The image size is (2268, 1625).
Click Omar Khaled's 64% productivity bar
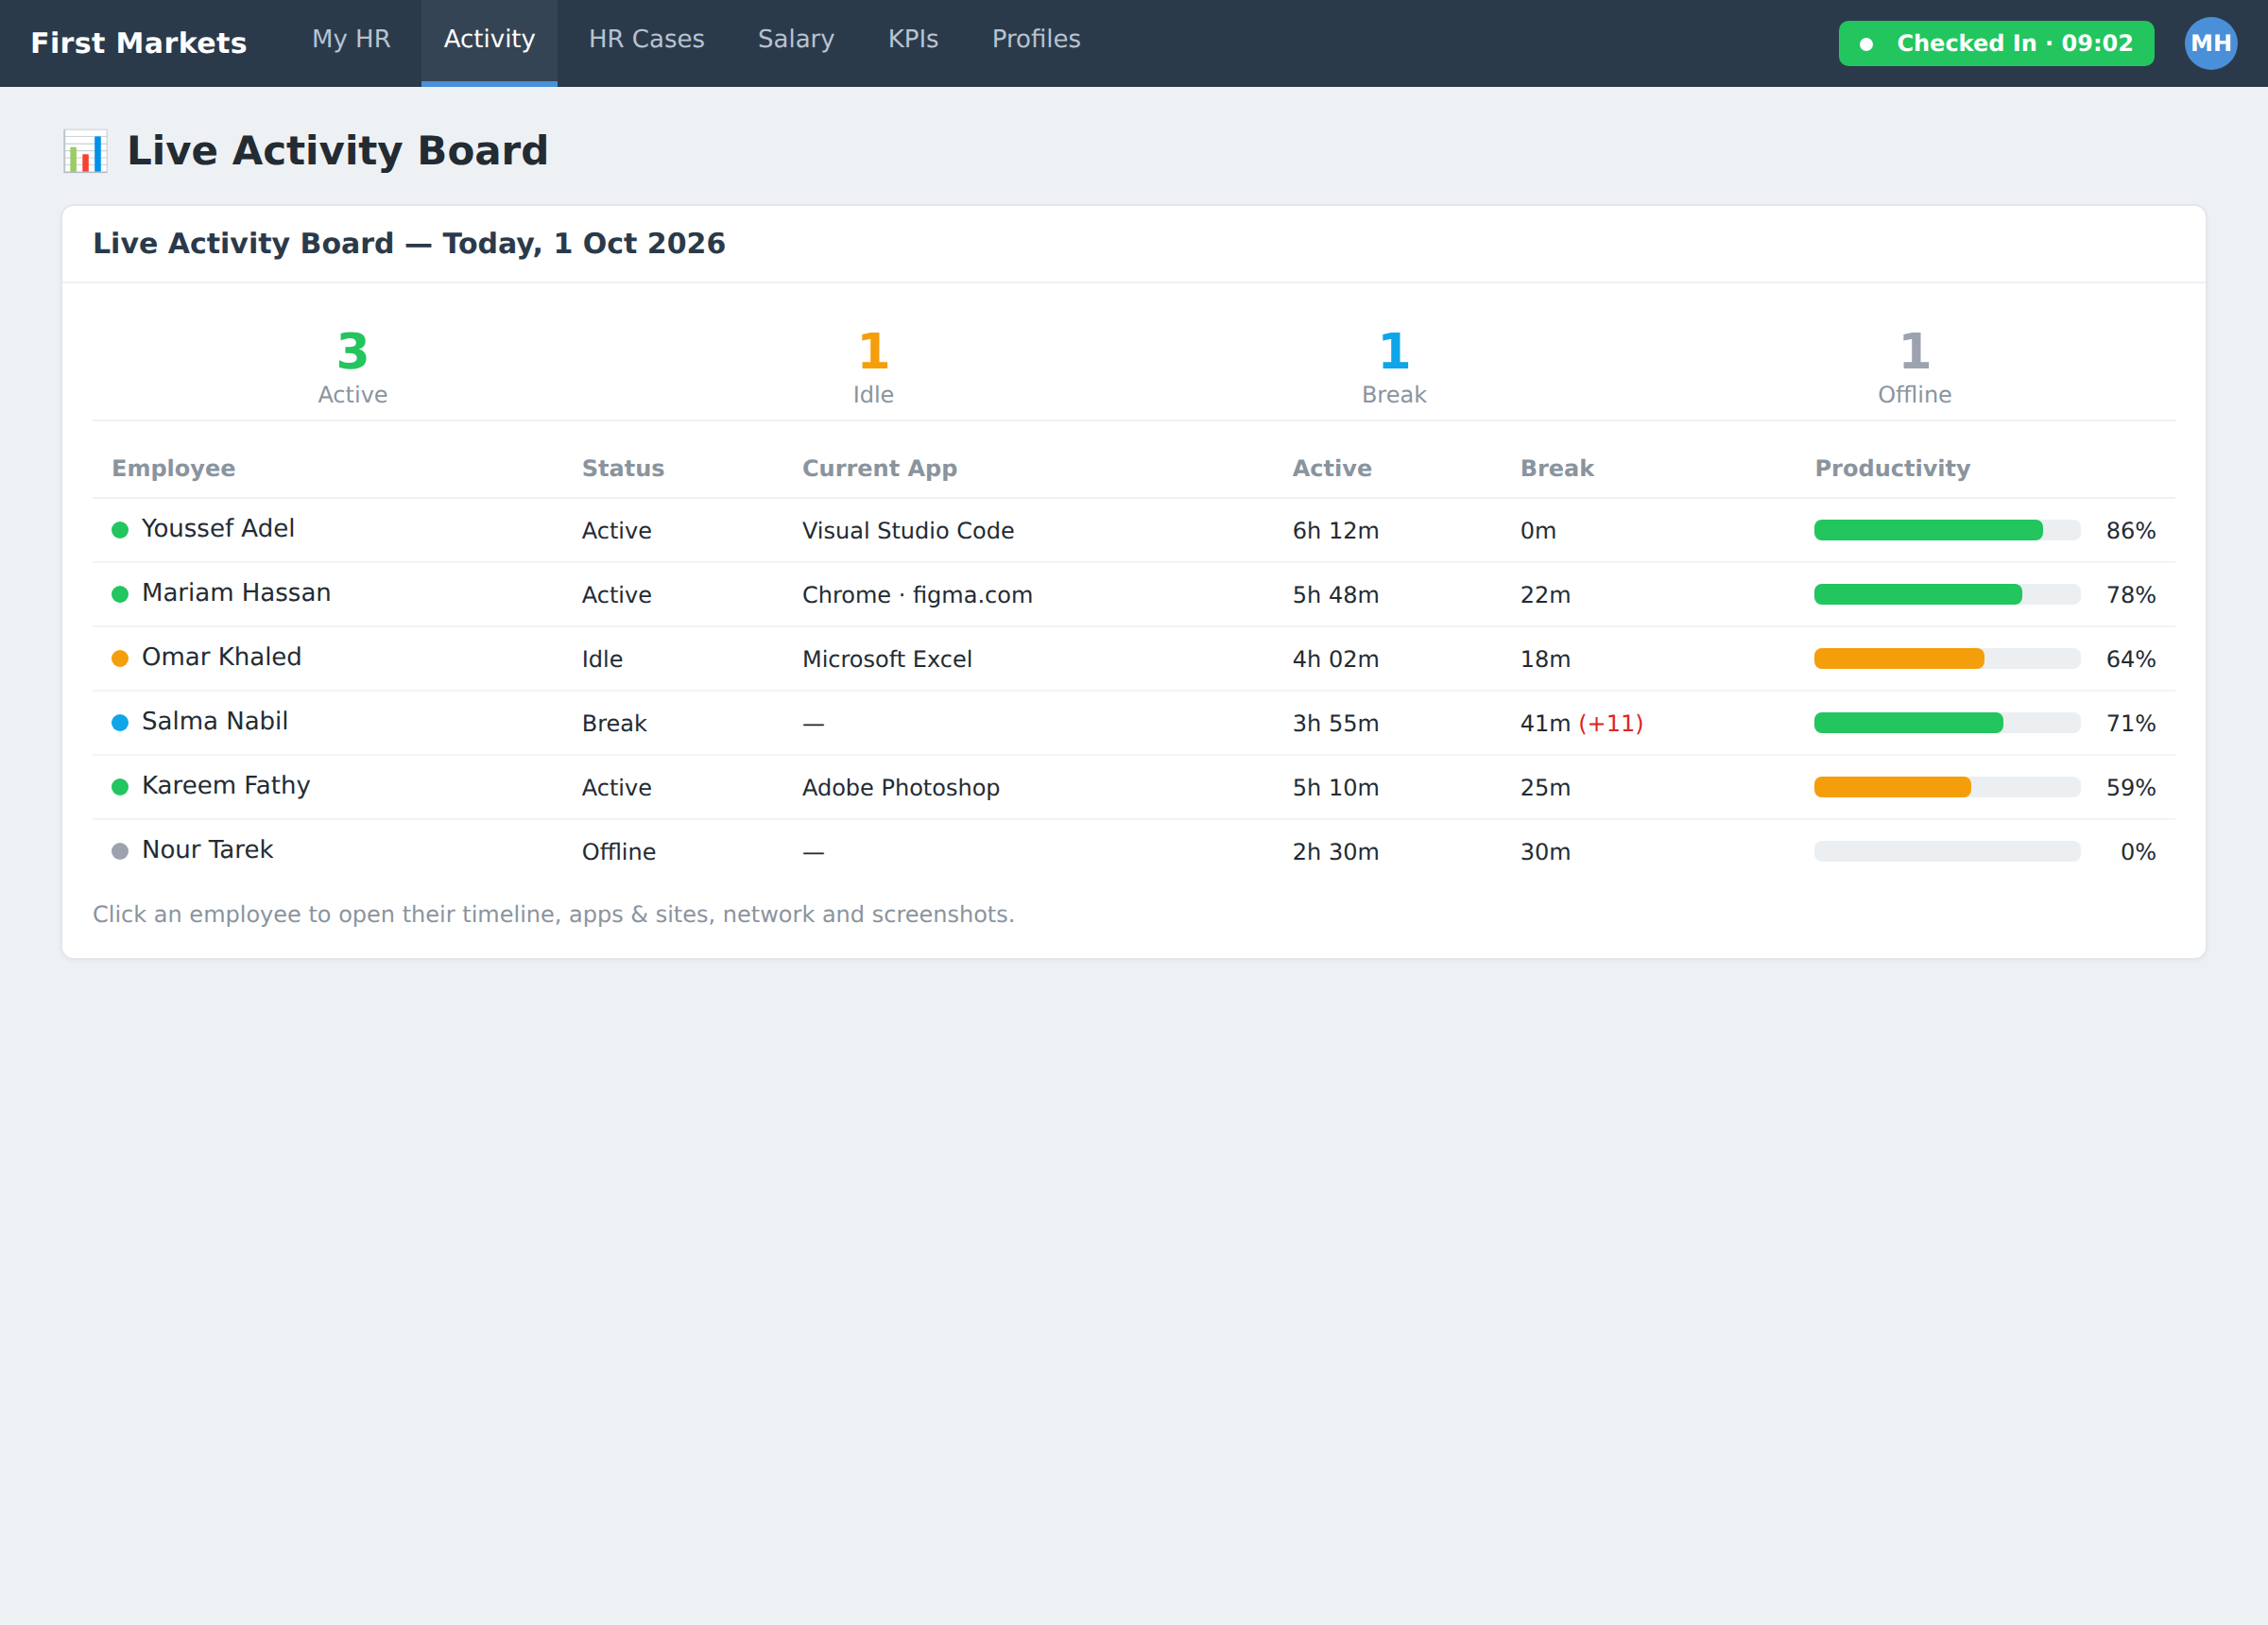(1947, 658)
